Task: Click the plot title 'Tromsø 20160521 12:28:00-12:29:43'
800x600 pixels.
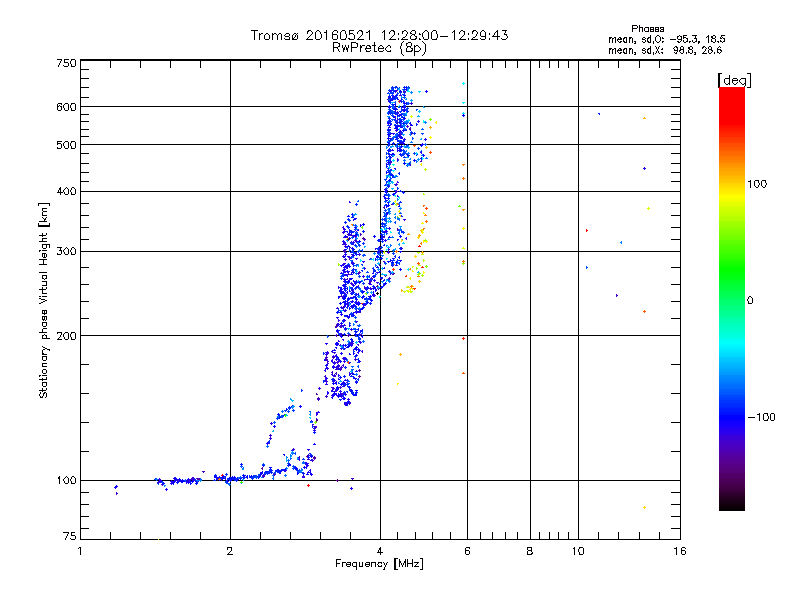Action: coord(379,35)
